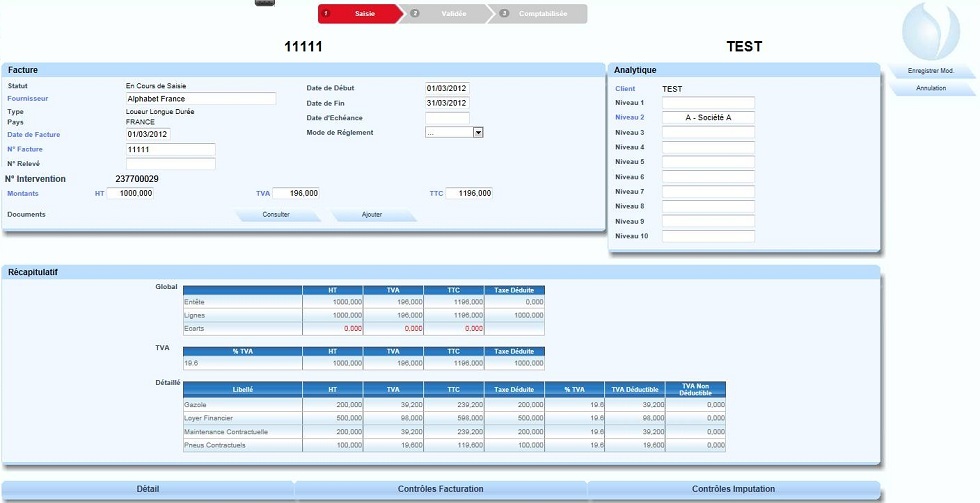This screenshot has width=980, height=503.
Task: Expand the Détail section
Action: click(x=148, y=489)
